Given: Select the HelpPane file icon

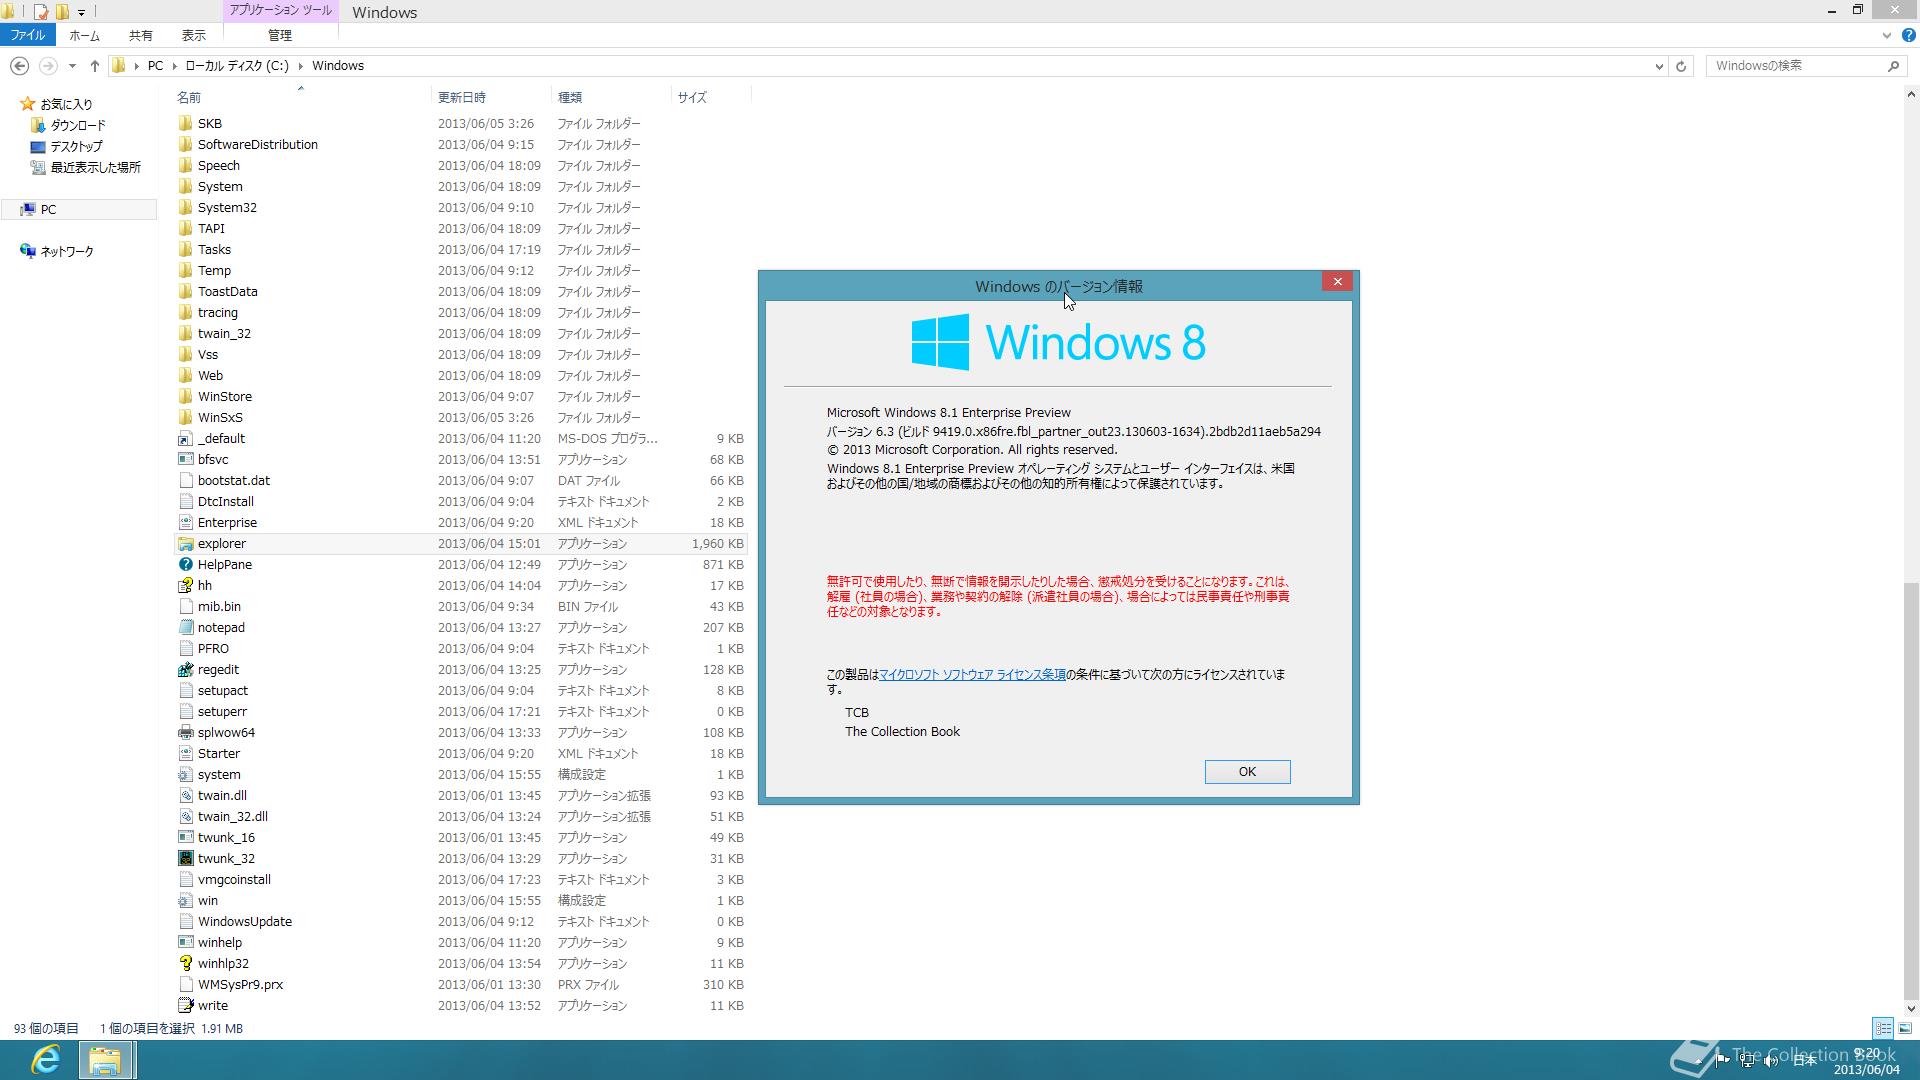Looking at the screenshot, I should (185, 565).
